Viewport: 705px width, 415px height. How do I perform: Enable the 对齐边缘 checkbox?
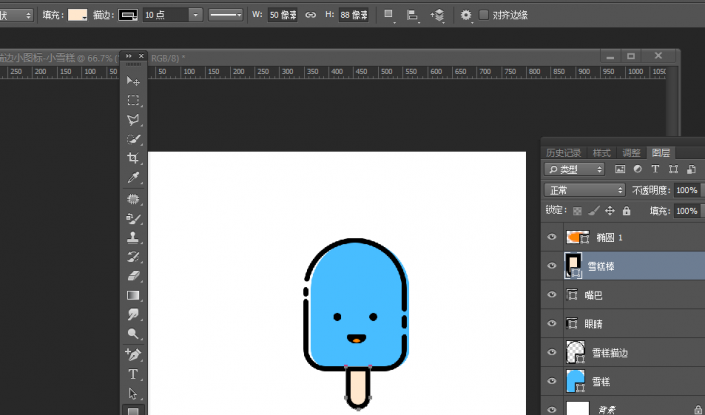[484, 15]
